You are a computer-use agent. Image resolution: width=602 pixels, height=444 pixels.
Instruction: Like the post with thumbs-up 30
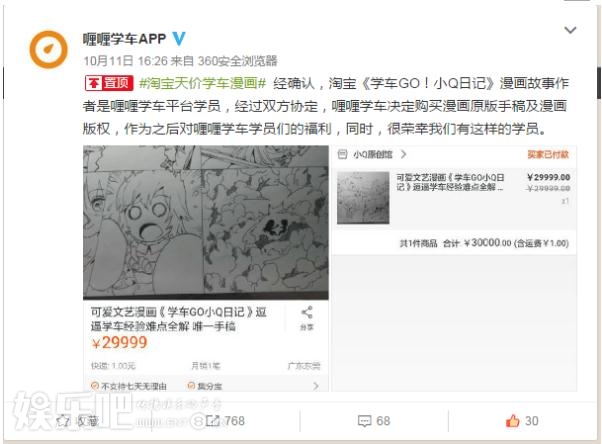click(513, 421)
